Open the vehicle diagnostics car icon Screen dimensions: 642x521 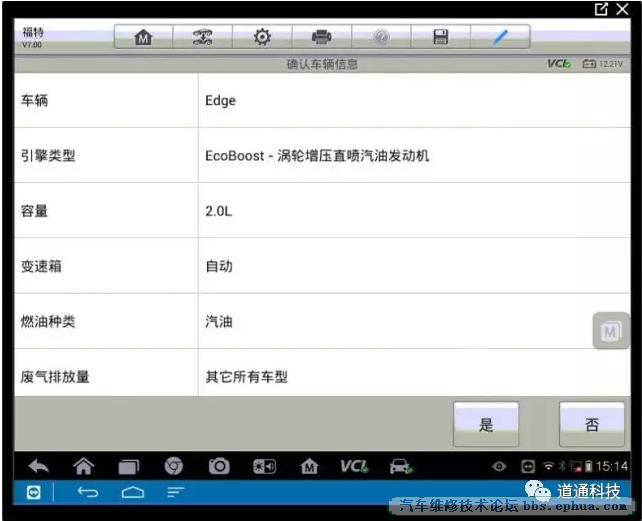coord(401,466)
